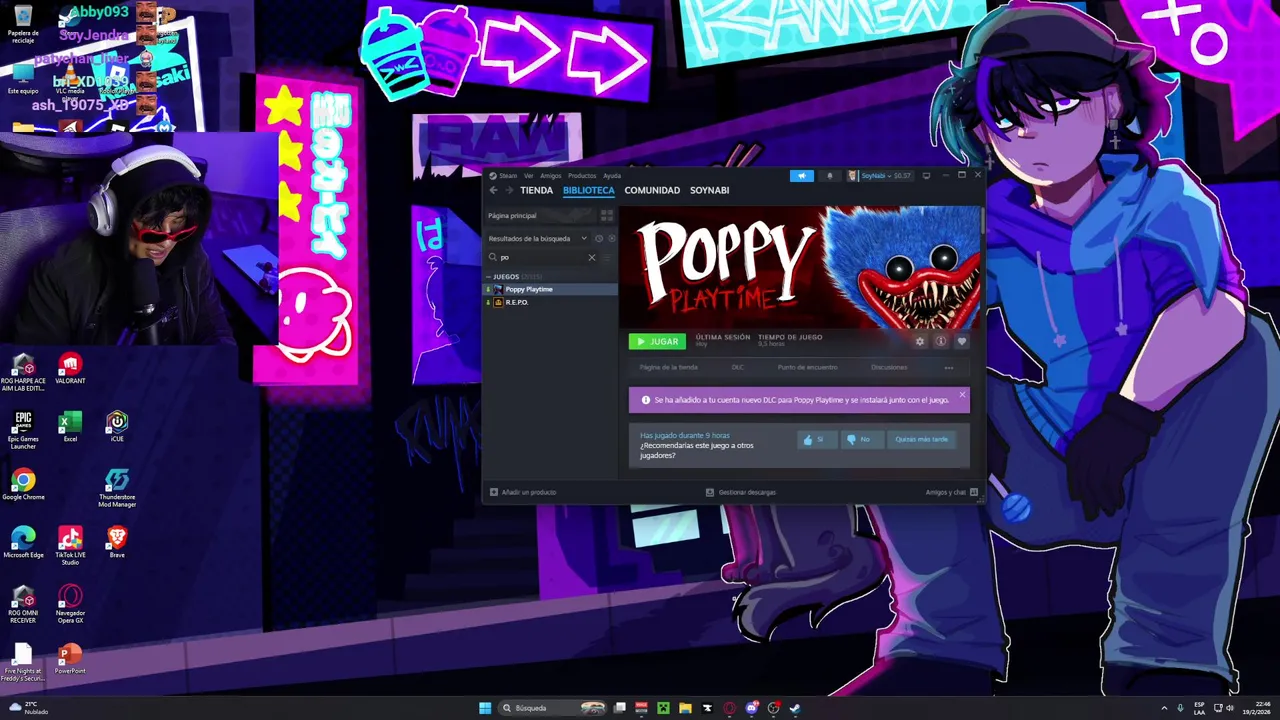Viewport: 1280px width, 720px height.
Task: Open the BIBLIOTECA tab
Action: click(588, 190)
